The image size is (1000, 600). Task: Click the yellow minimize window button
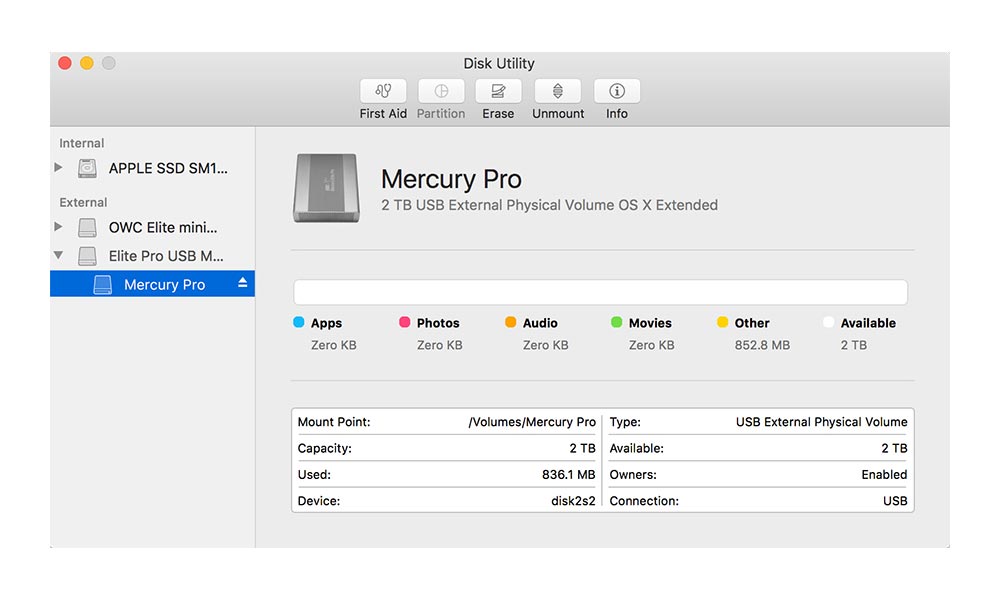pyautogui.click(x=87, y=63)
